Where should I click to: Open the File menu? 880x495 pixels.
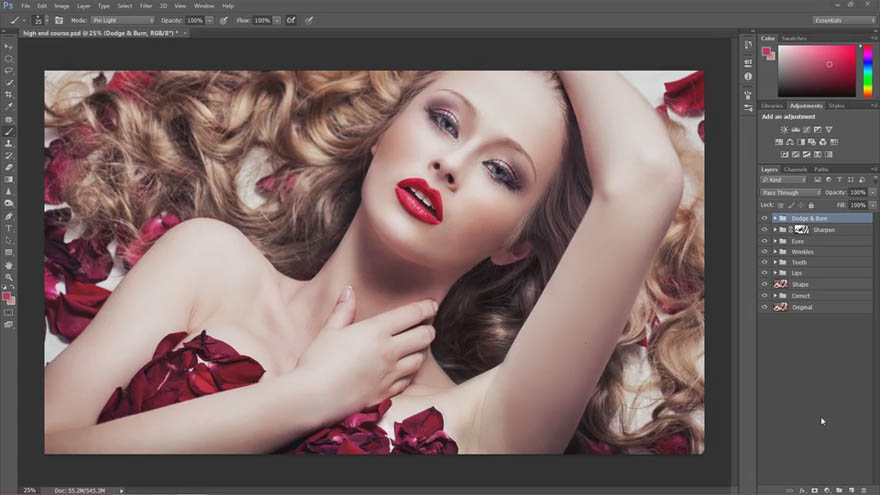[x=25, y=6]
